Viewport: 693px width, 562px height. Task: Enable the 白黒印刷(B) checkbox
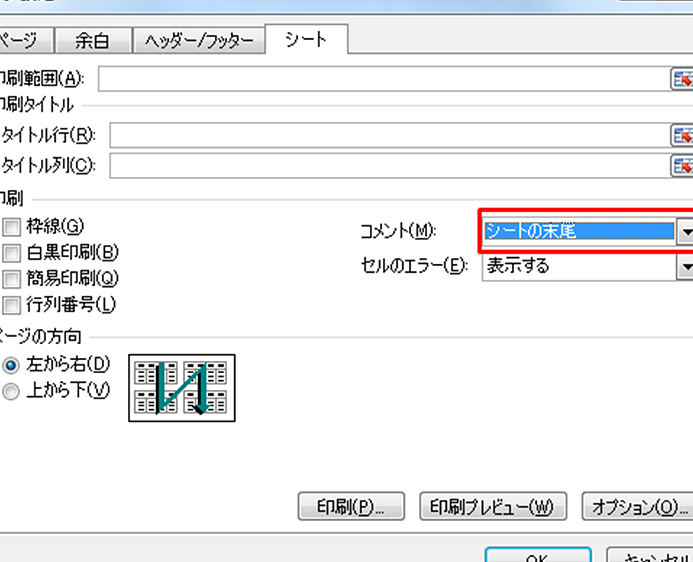pyautogui.click(x=11, y=253)
